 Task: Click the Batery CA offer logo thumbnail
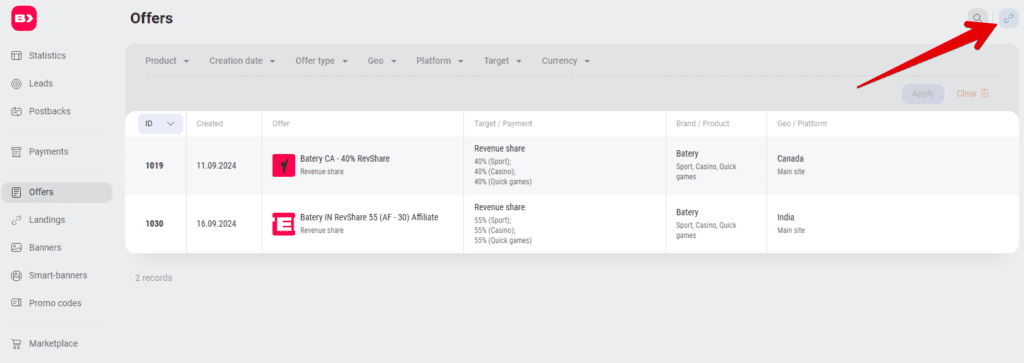click(283, 165)
